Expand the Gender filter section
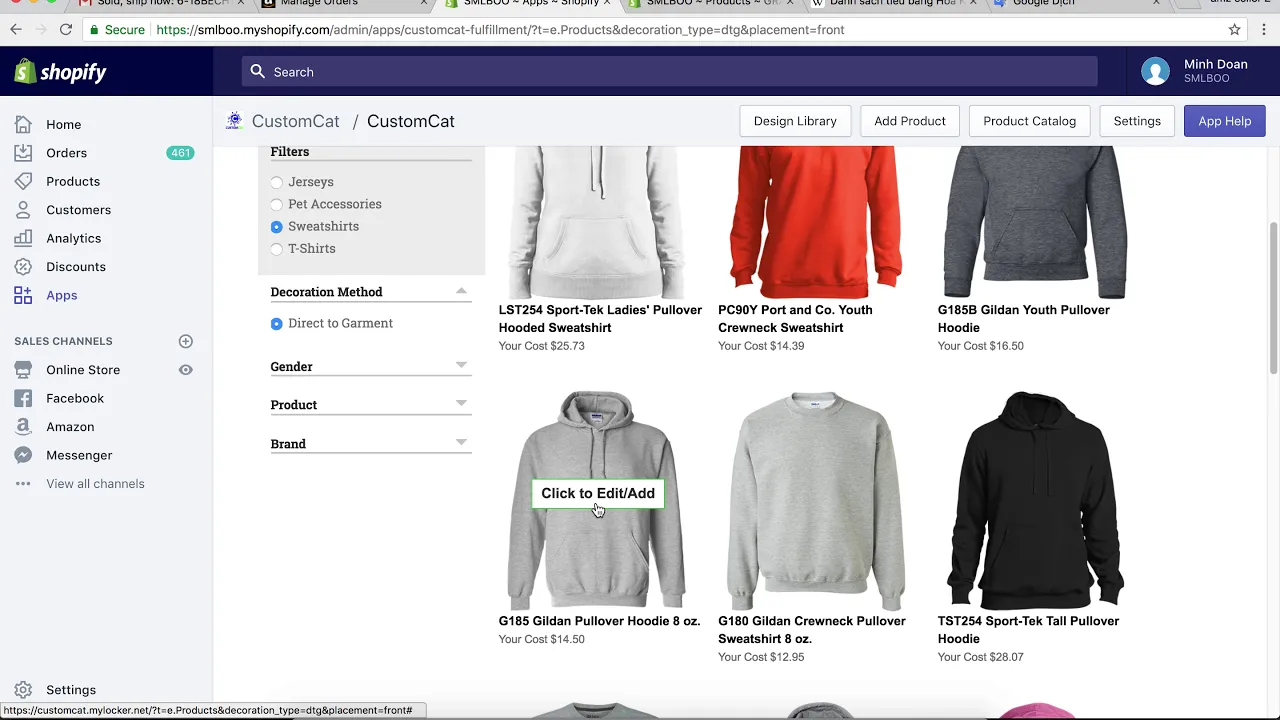Viewport: 1280px width, 720px height. (461, 365)
